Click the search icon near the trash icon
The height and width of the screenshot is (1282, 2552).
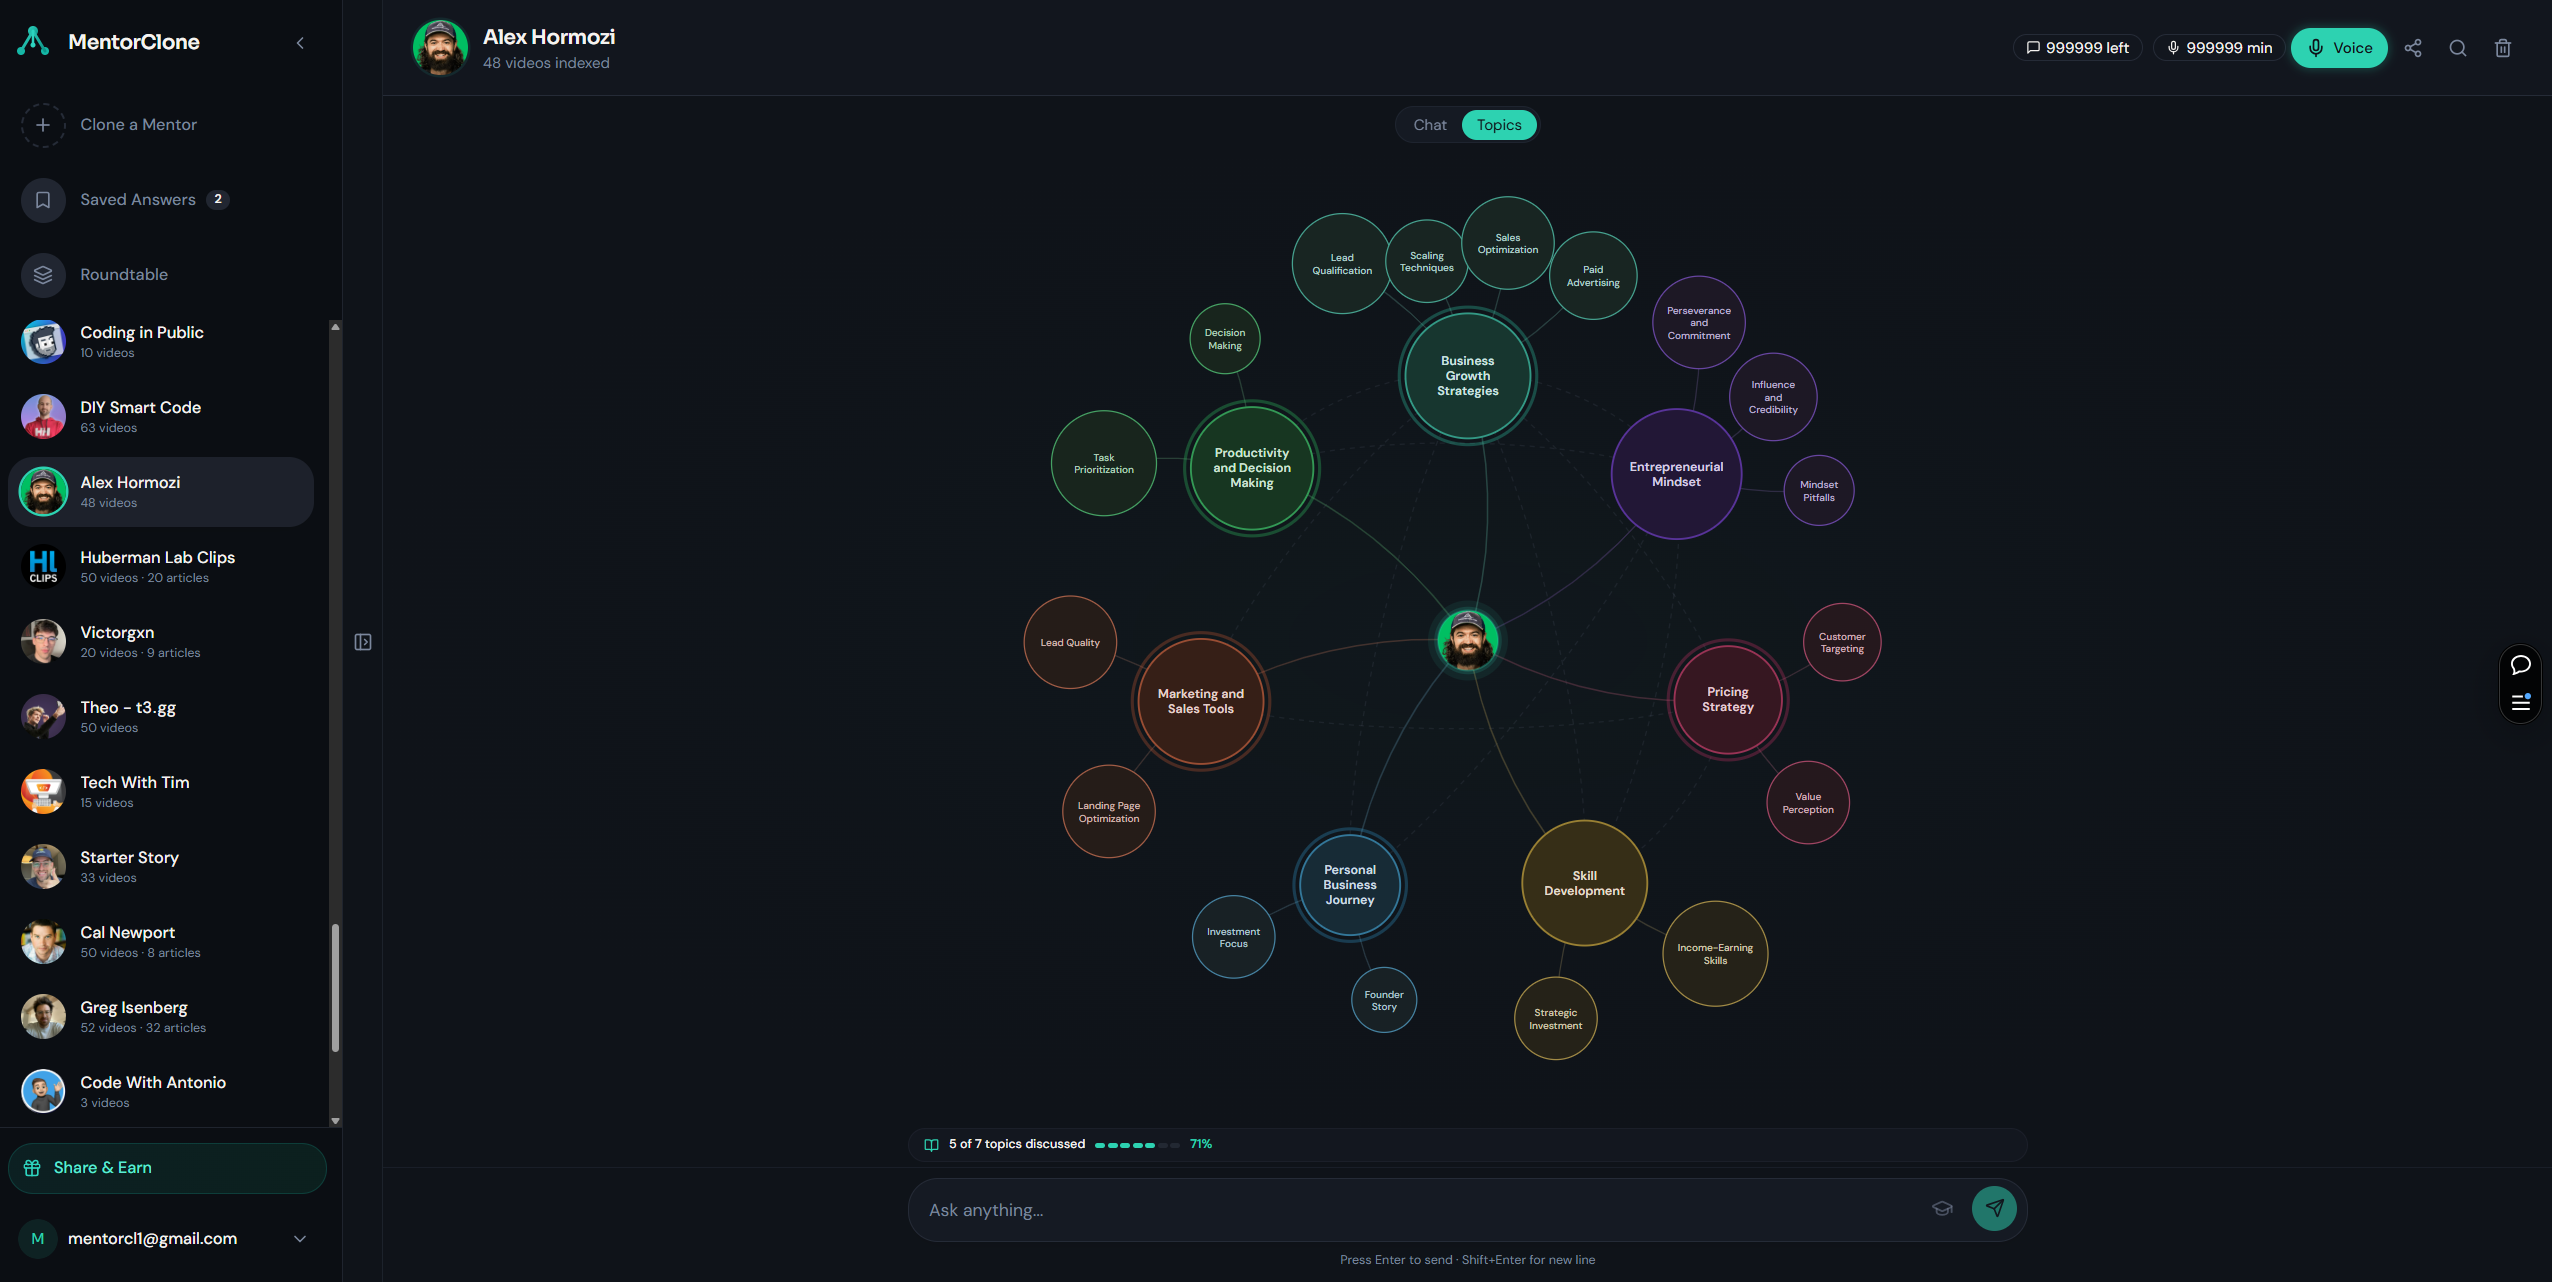pos(2457,48)
